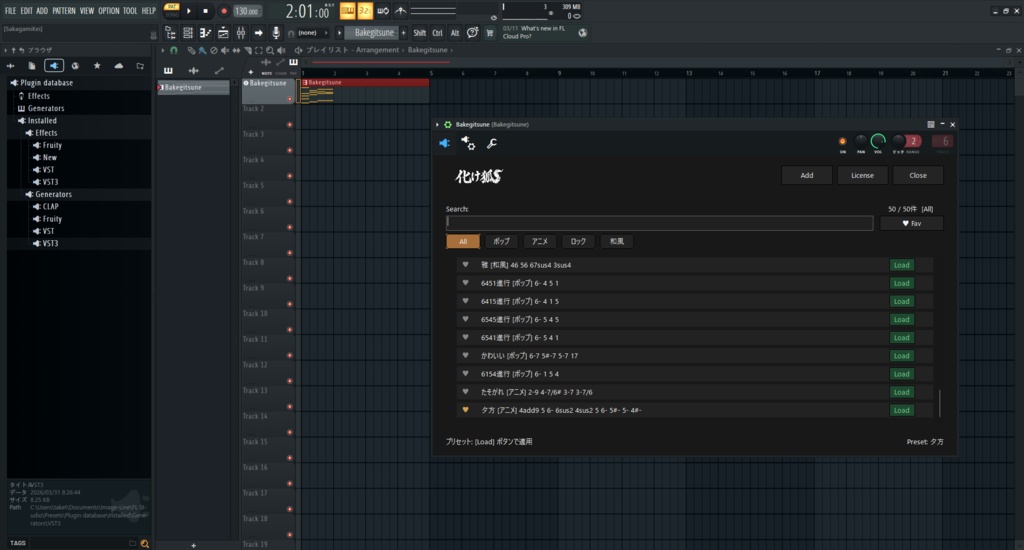1024x550 pixels.
Task: Click the blue plug icon in Bakegitsune window
Action: point(445,143)
